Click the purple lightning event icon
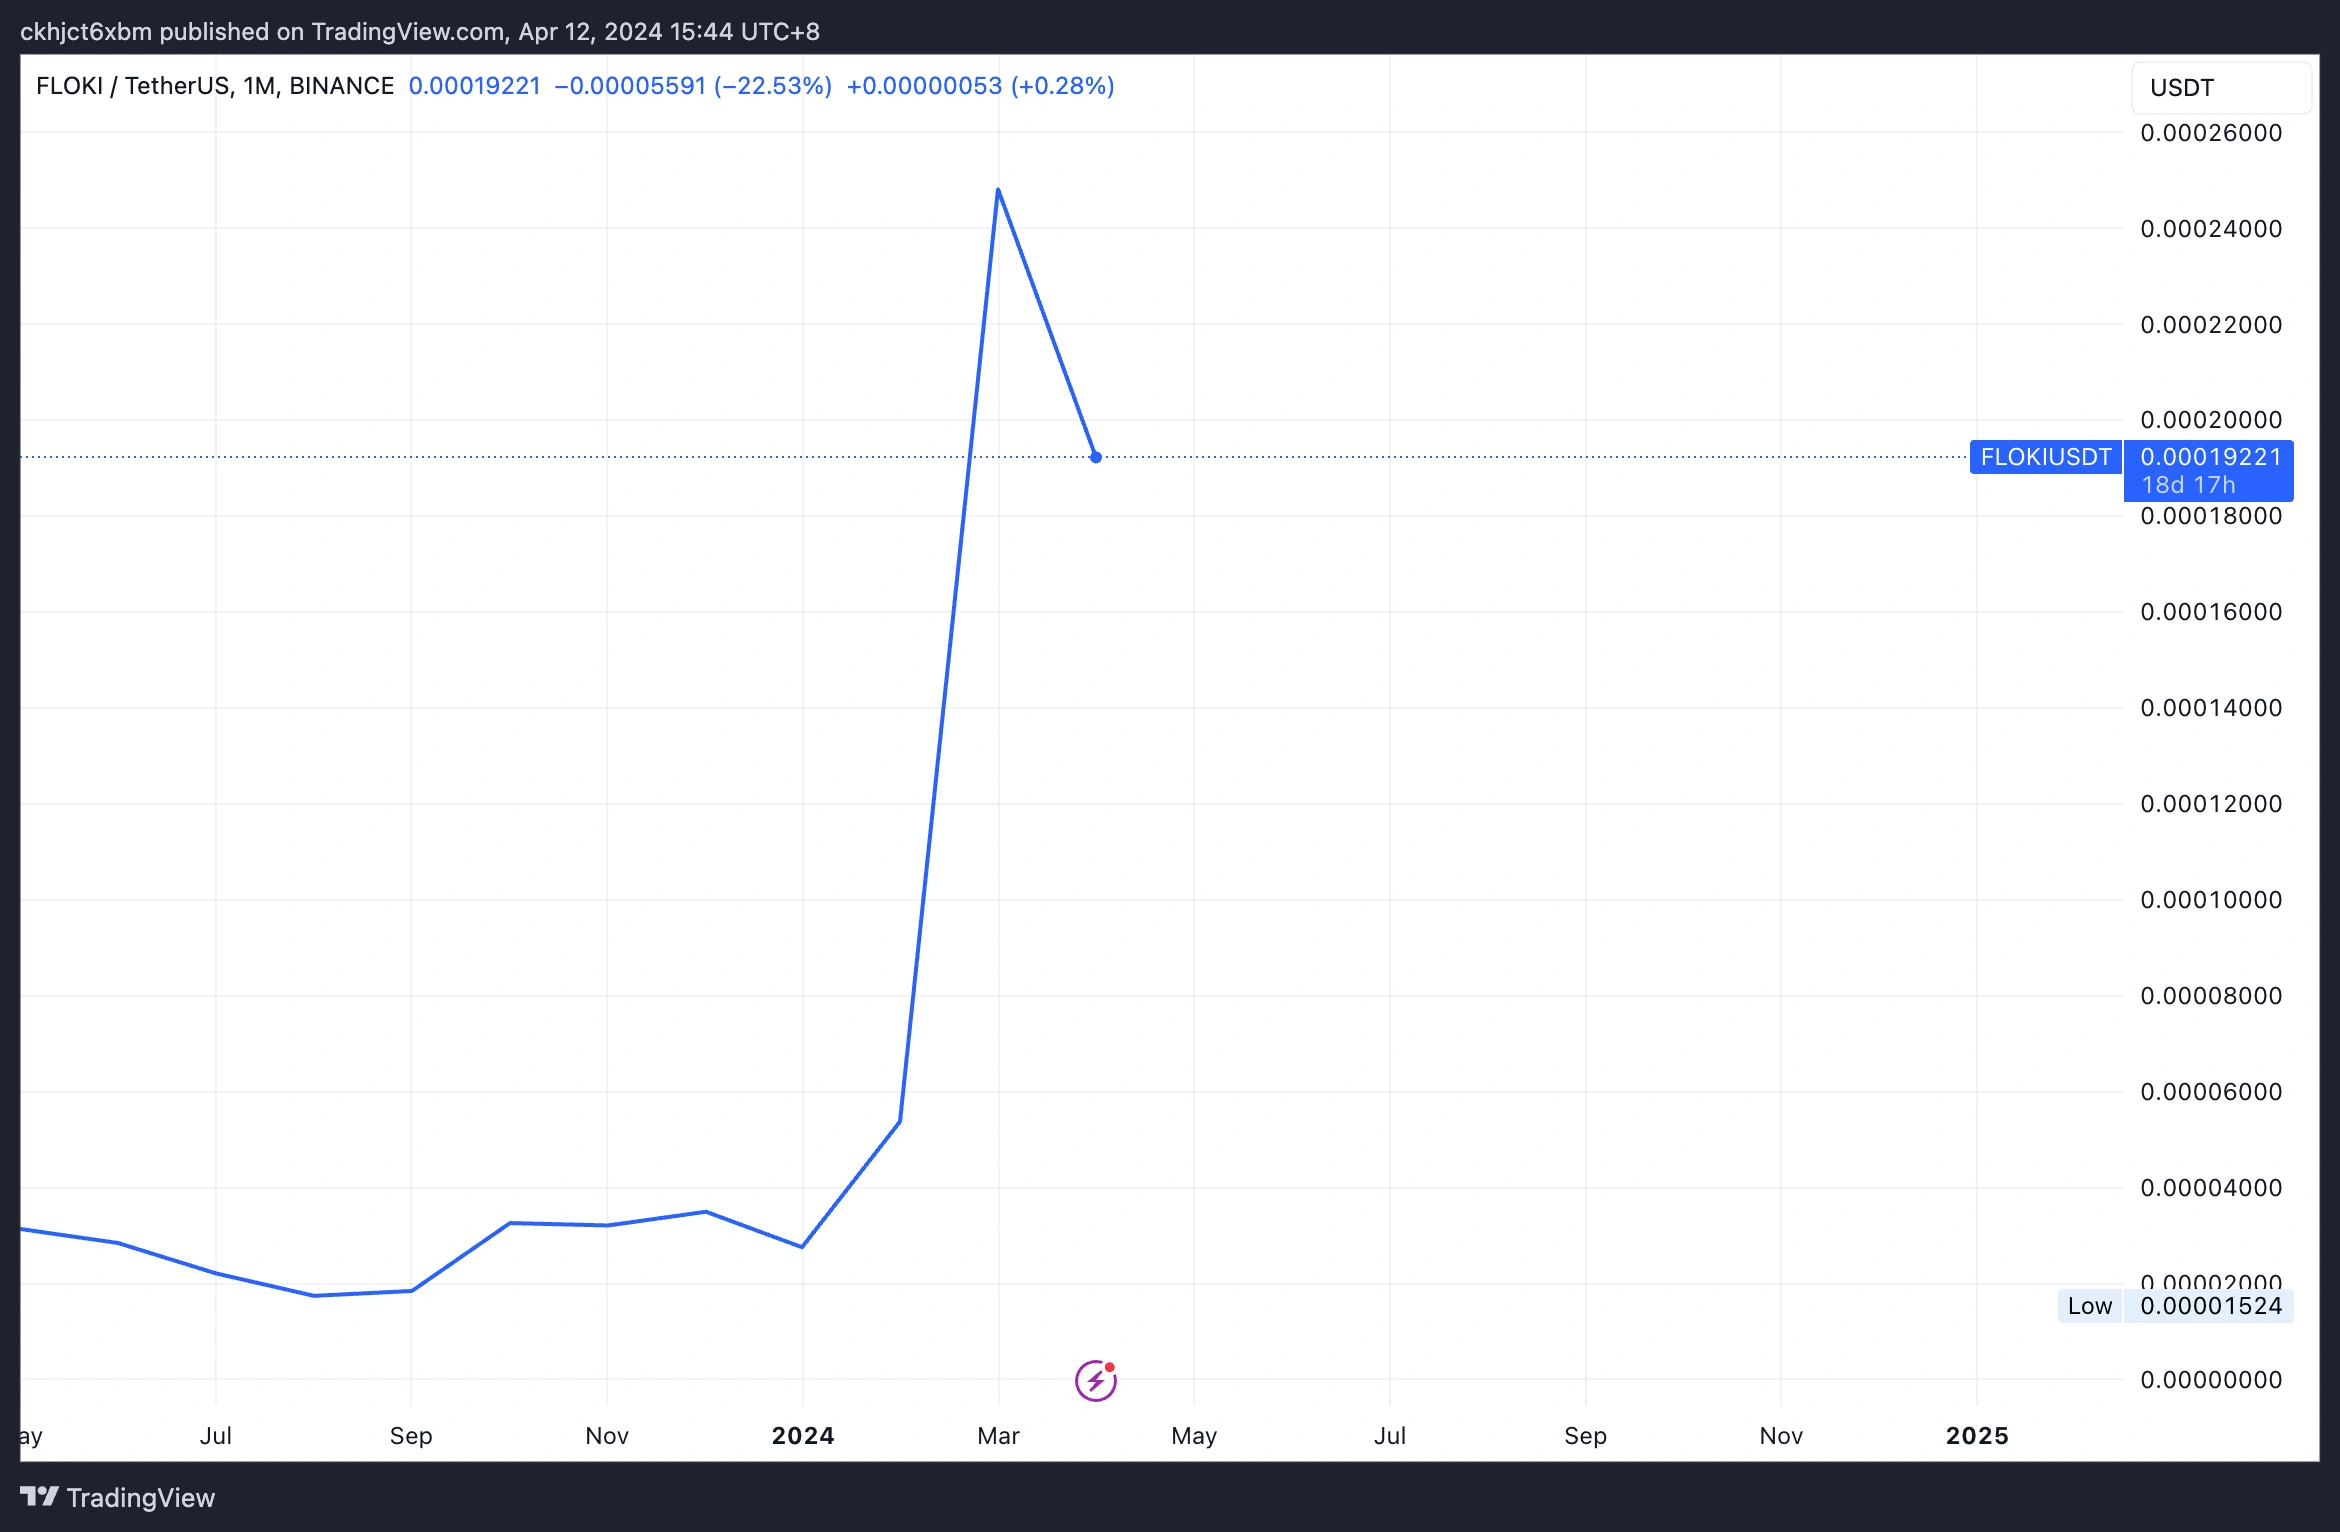 coord(1096,1381)
